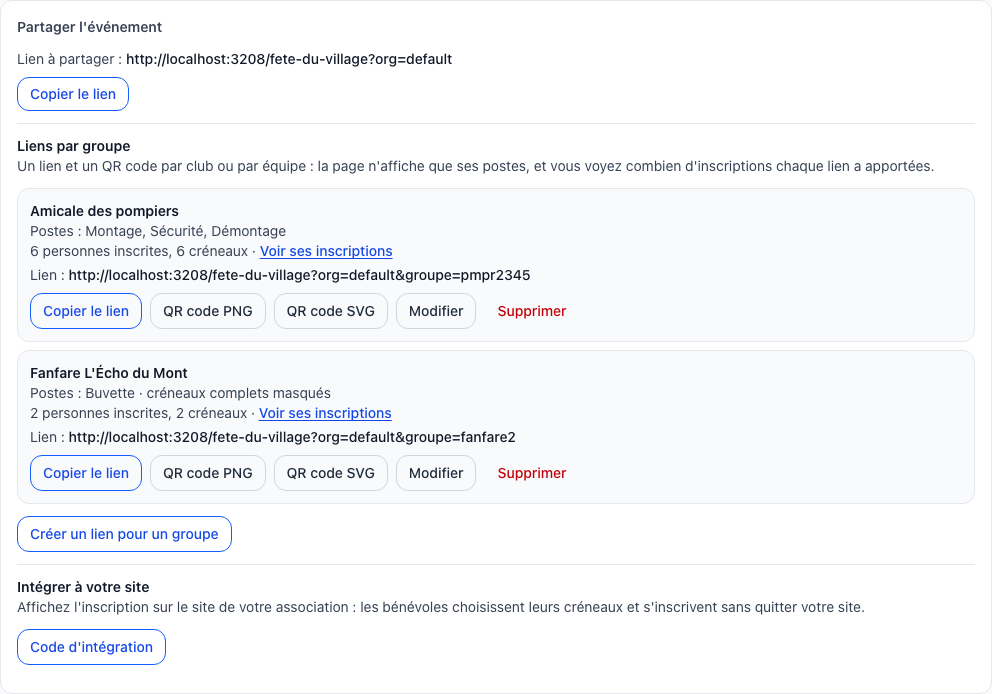Click '2 personnes inscrites, 2 créneaux' text
The image size is (992, 694).
pyautogui.click(x=139, y=413)
